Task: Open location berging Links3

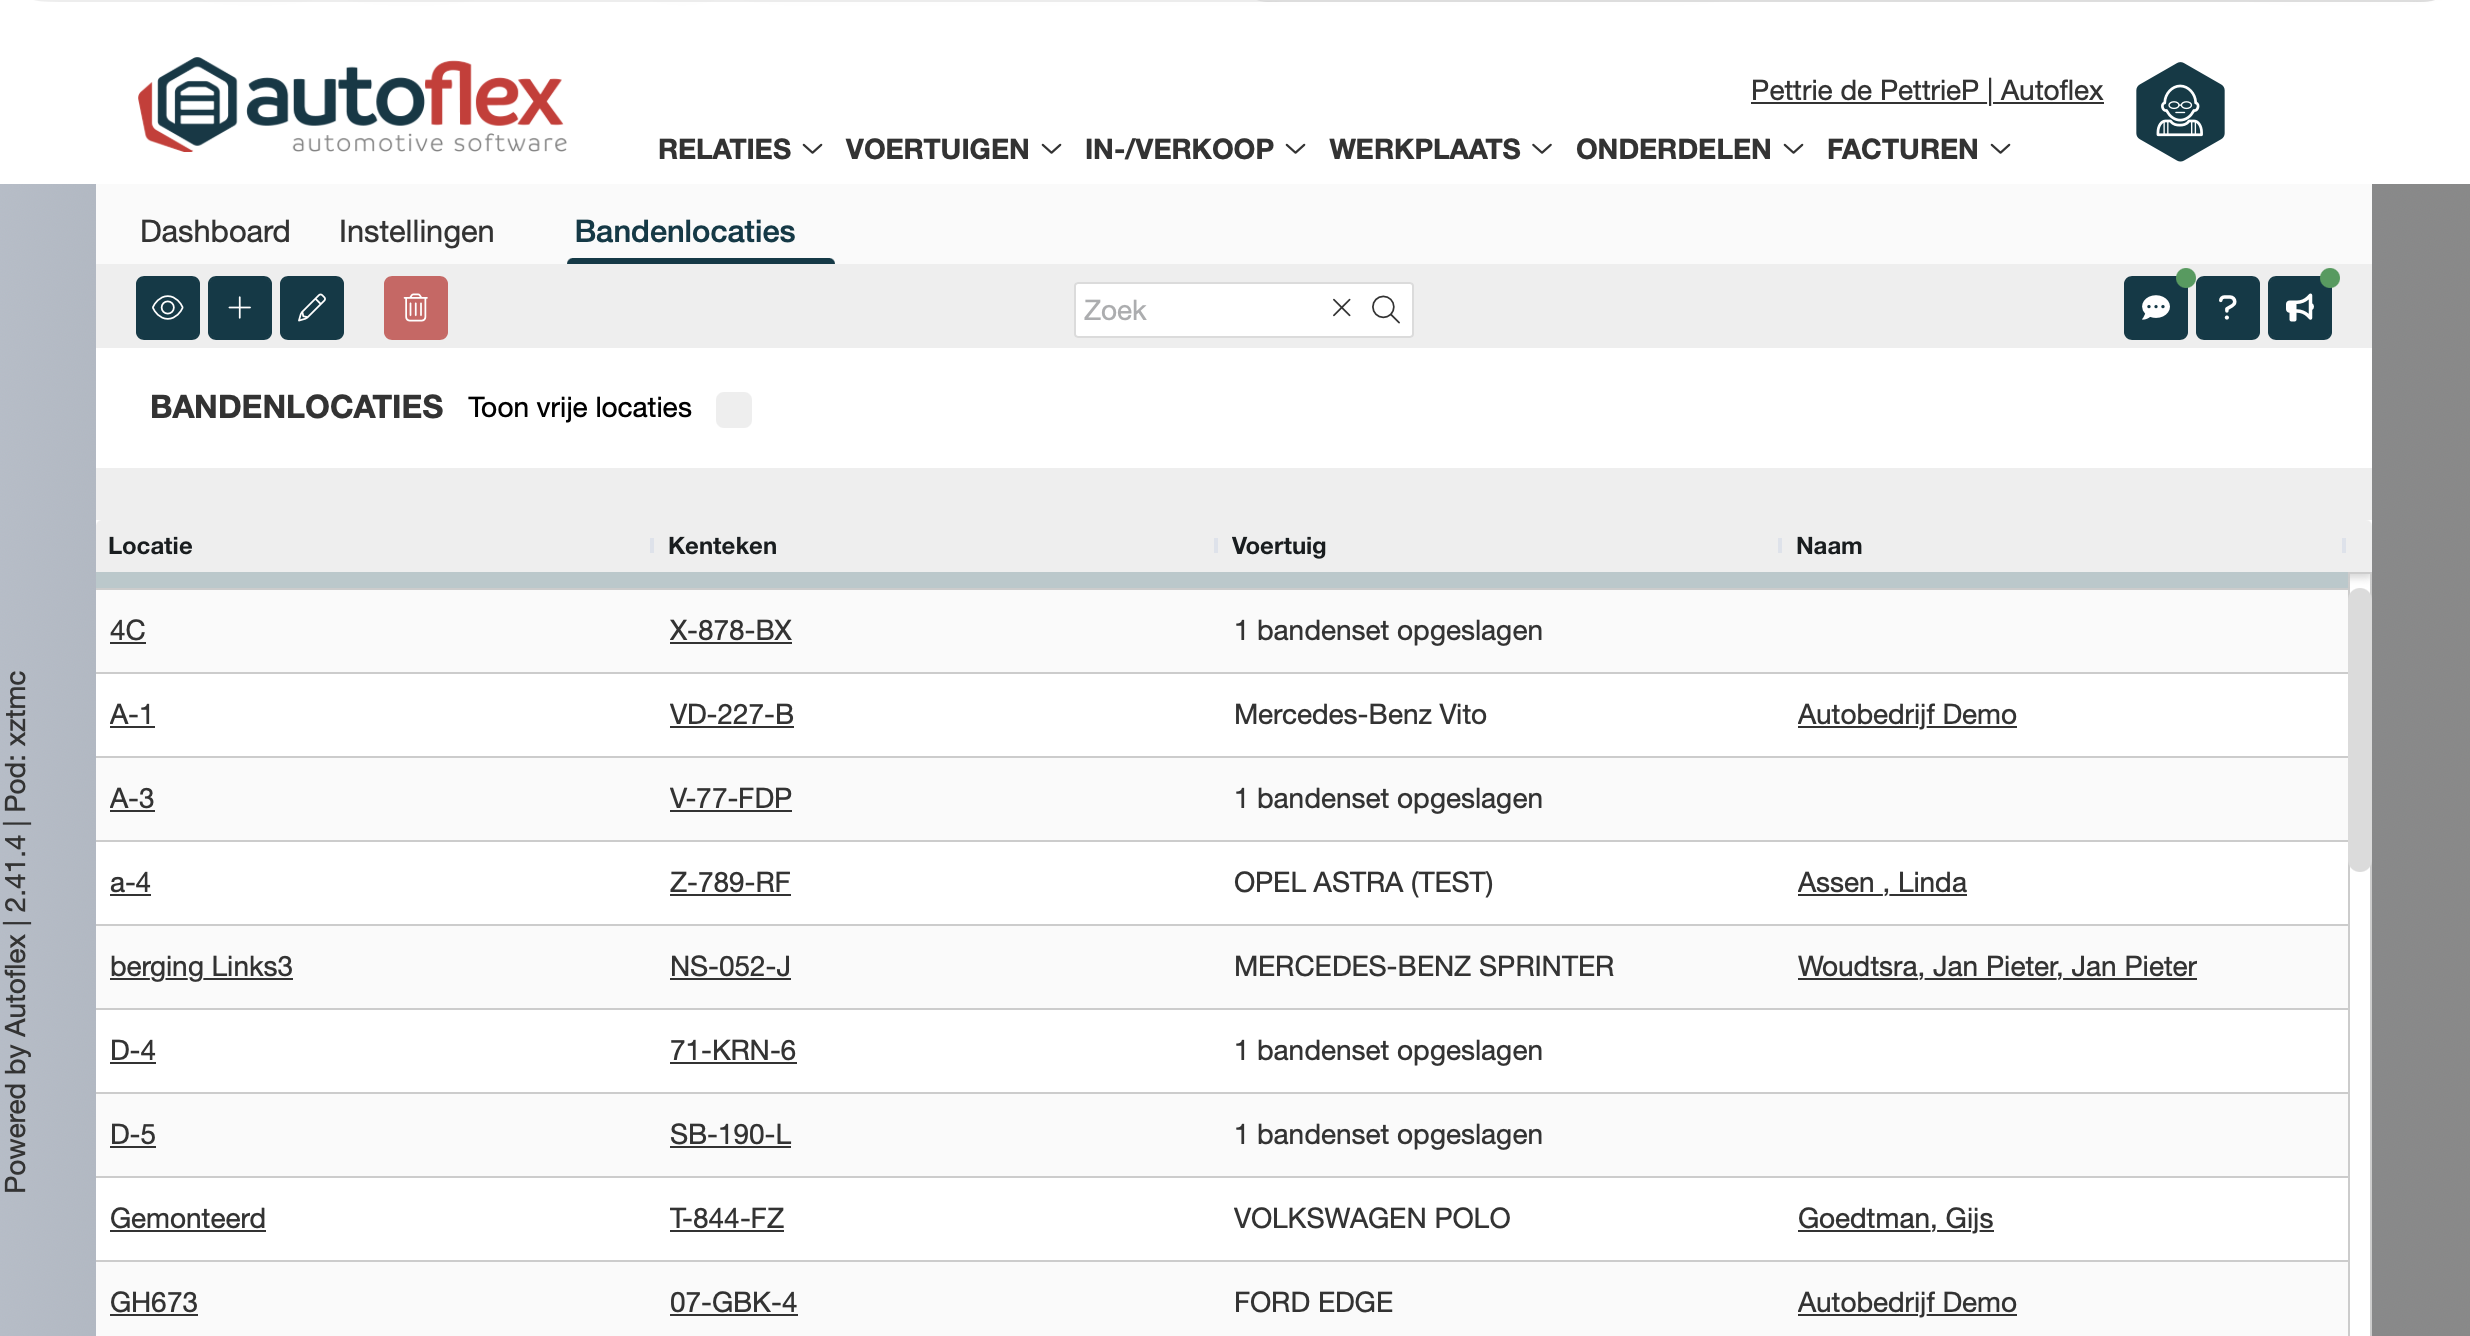Action: coord(200,966)
